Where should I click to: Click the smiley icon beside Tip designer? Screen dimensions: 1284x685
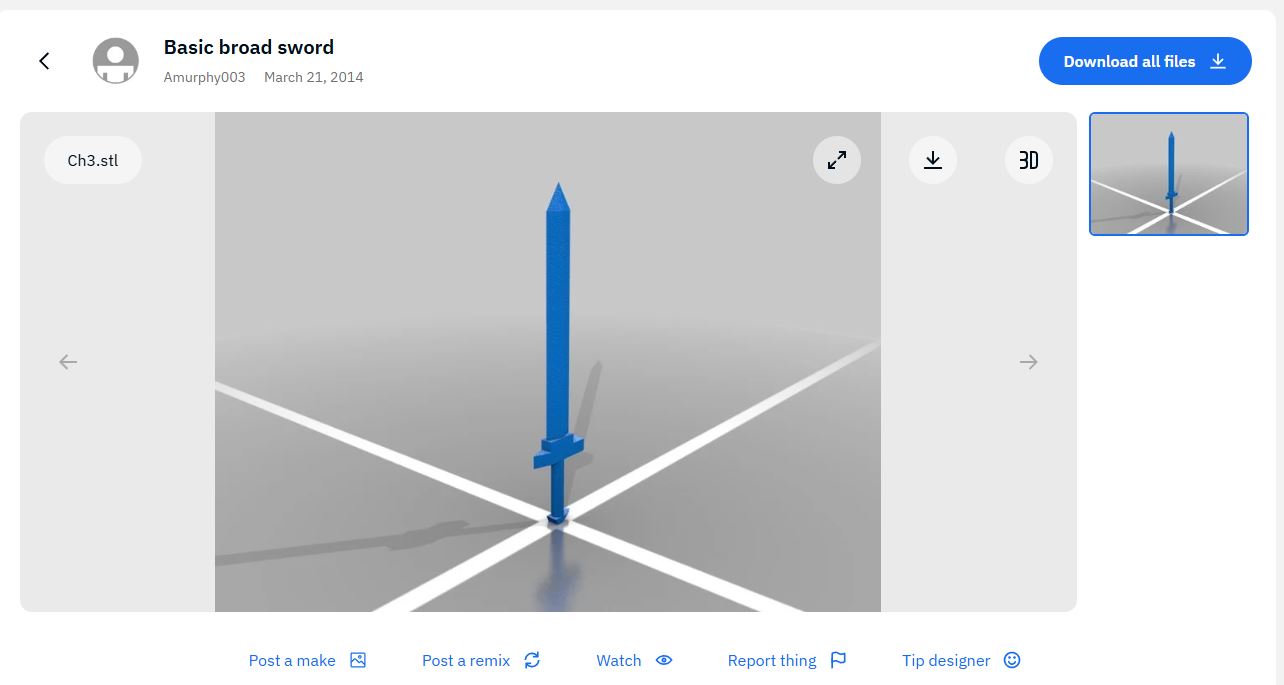pos(1012,660)
